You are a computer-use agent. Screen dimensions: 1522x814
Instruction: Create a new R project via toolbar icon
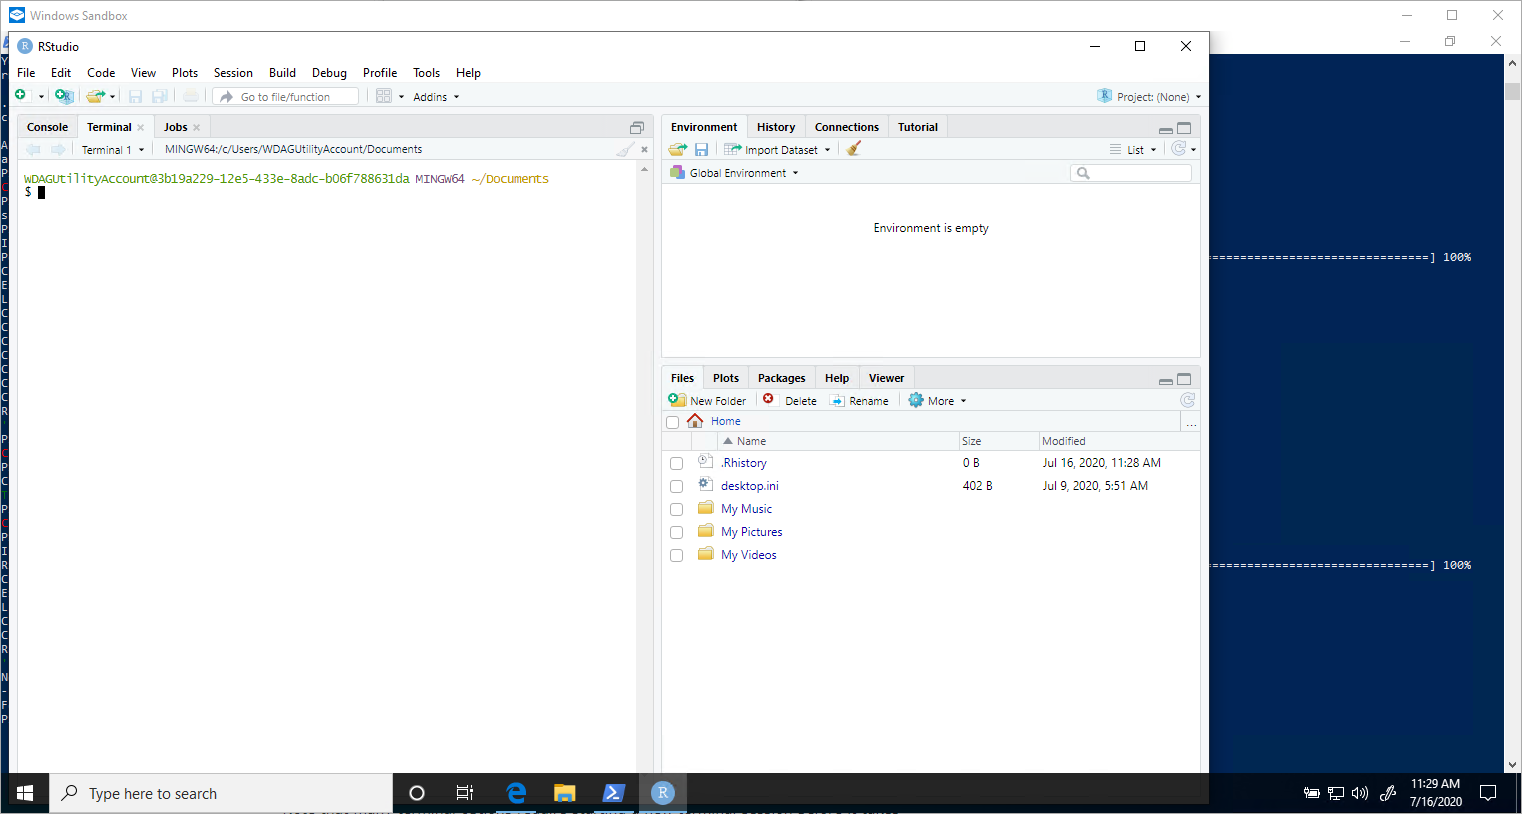coord(62,95)
